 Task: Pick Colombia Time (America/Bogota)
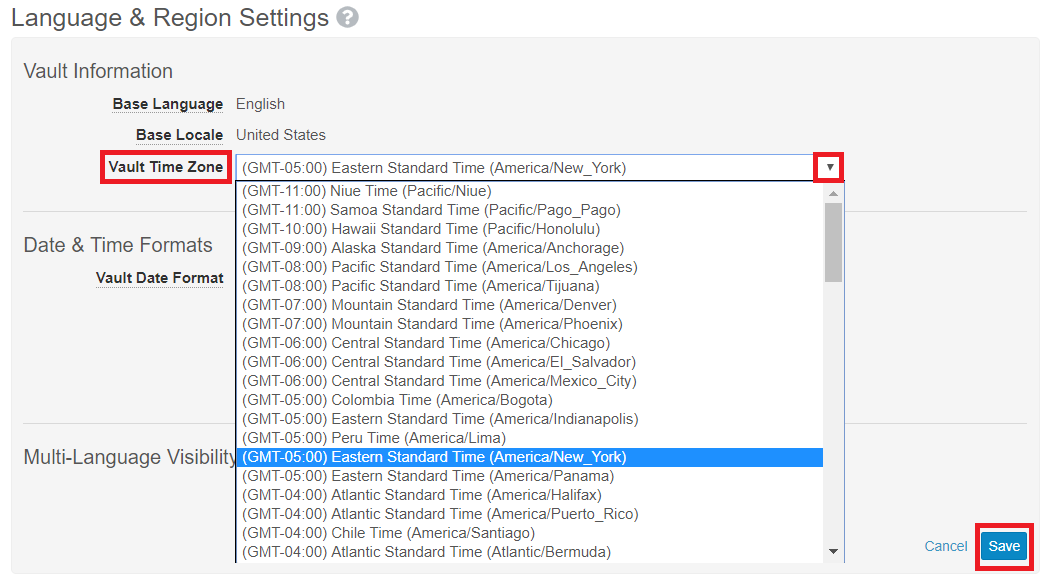(x=397, y=400)
